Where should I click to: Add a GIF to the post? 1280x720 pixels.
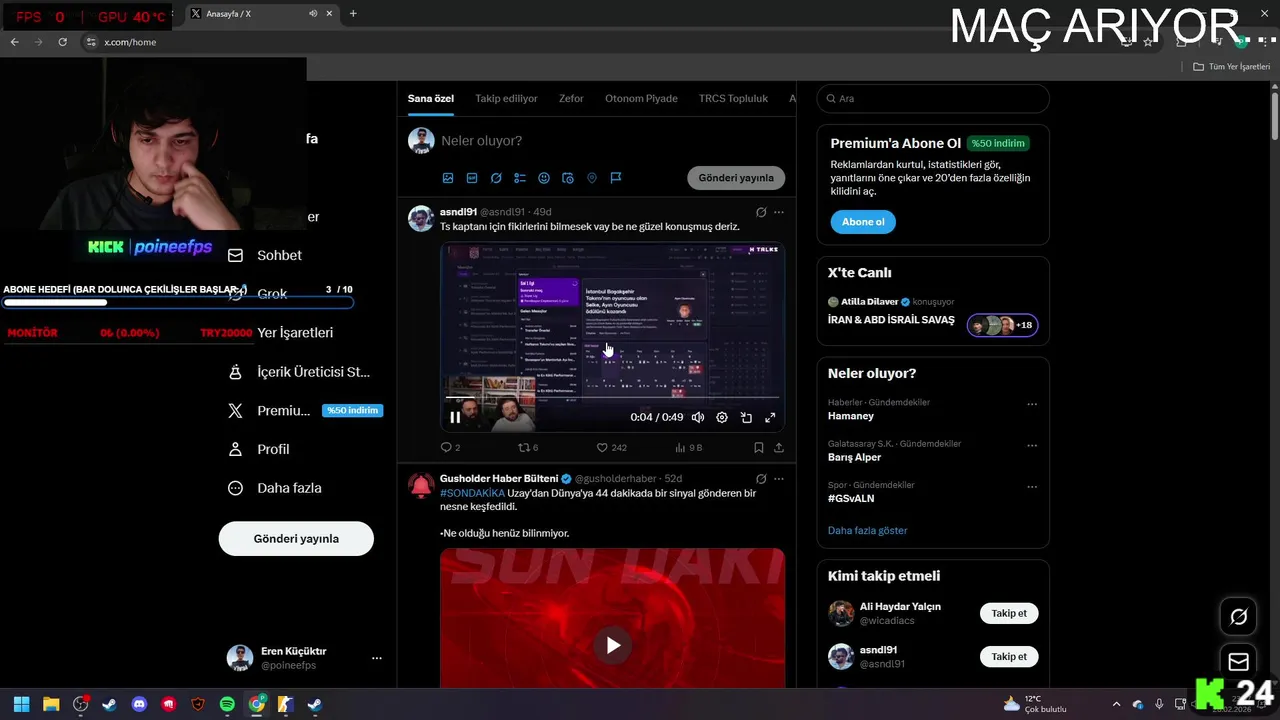tap(472, 178)
